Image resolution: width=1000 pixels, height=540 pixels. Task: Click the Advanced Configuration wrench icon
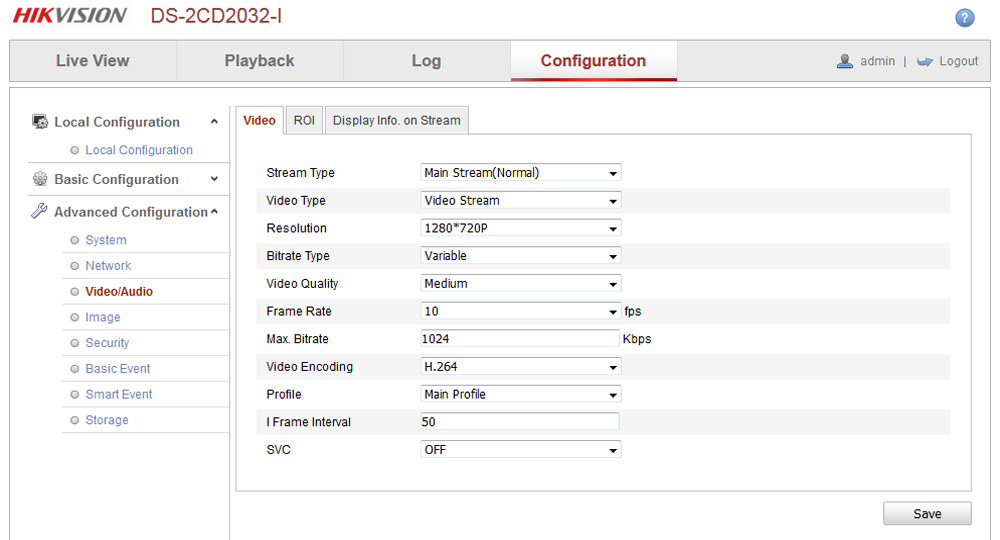click(x=39, y=211)
